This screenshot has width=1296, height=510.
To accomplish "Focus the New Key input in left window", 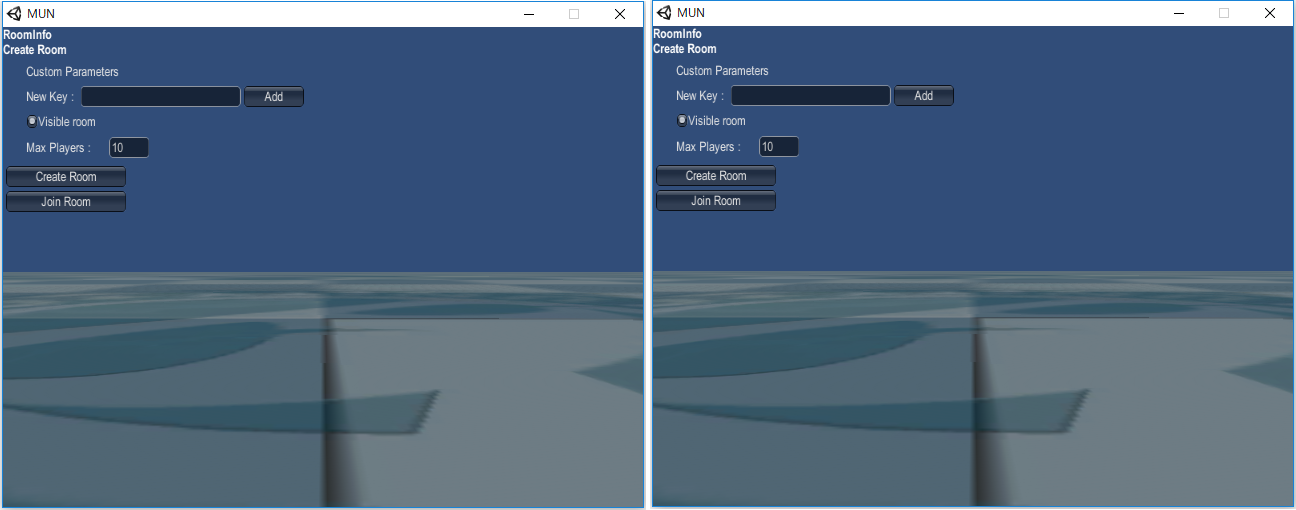I will point(161,97).
